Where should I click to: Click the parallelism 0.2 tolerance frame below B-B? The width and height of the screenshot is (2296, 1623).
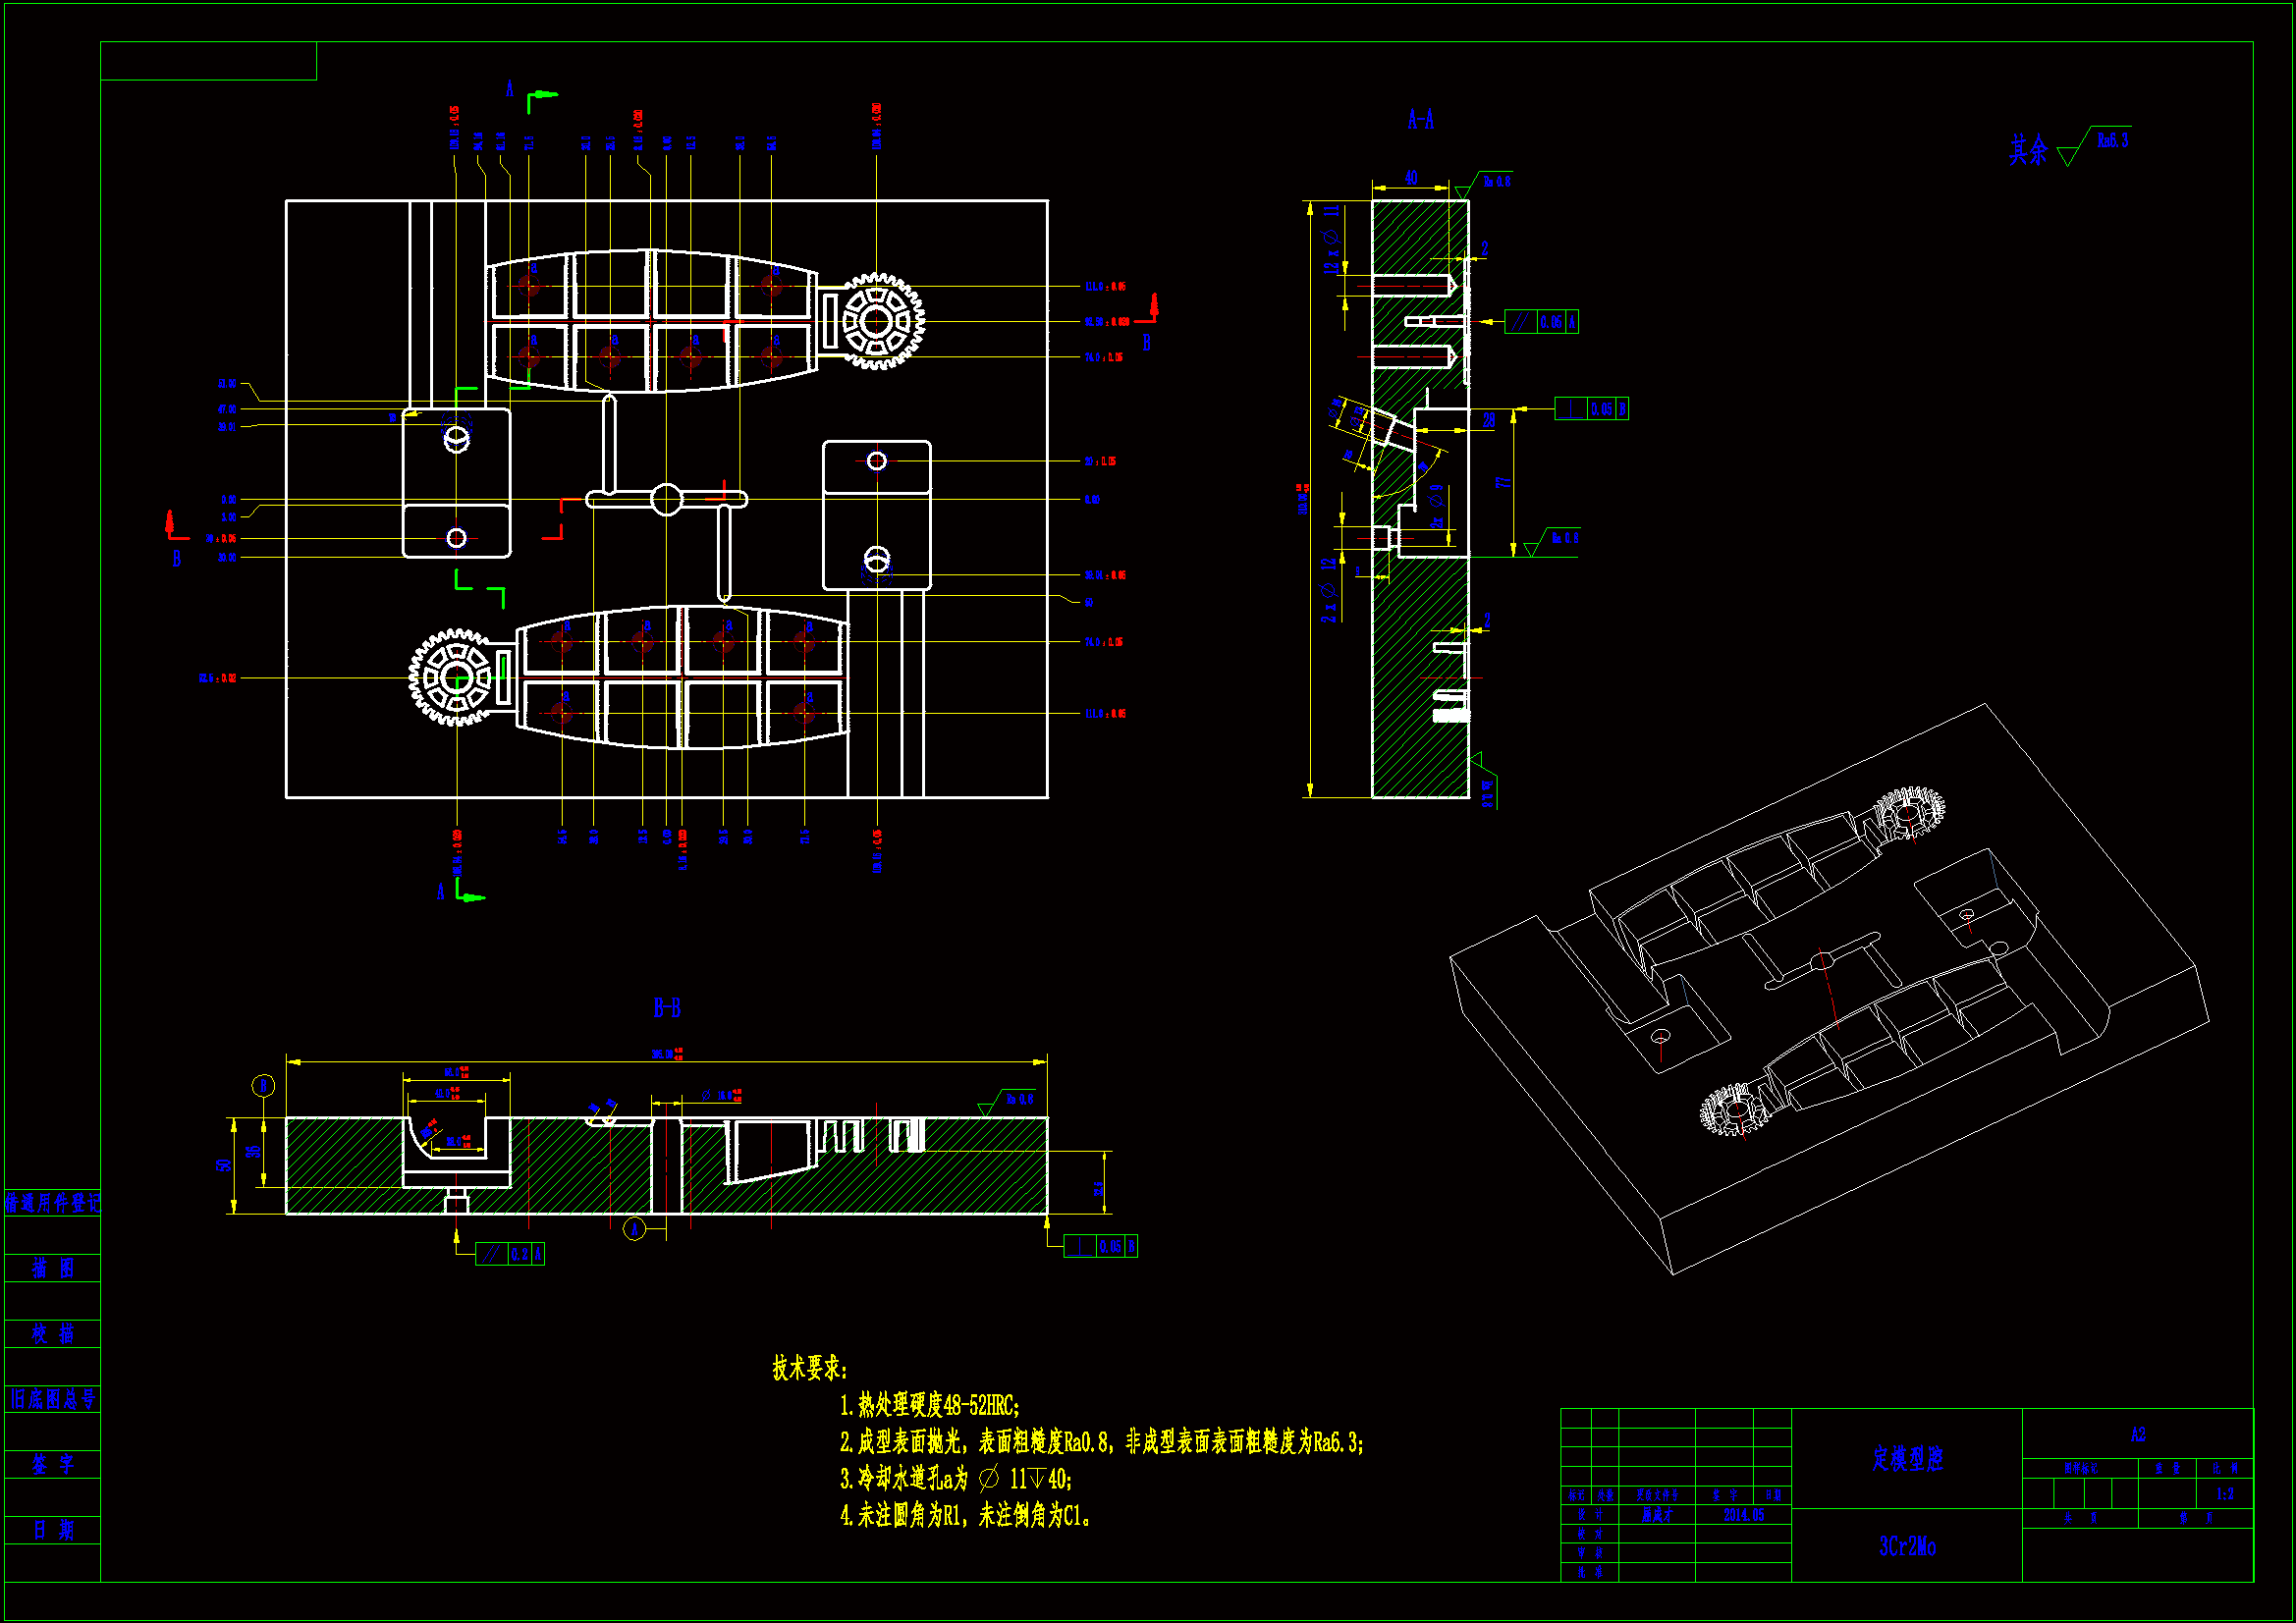[510, 1254]
